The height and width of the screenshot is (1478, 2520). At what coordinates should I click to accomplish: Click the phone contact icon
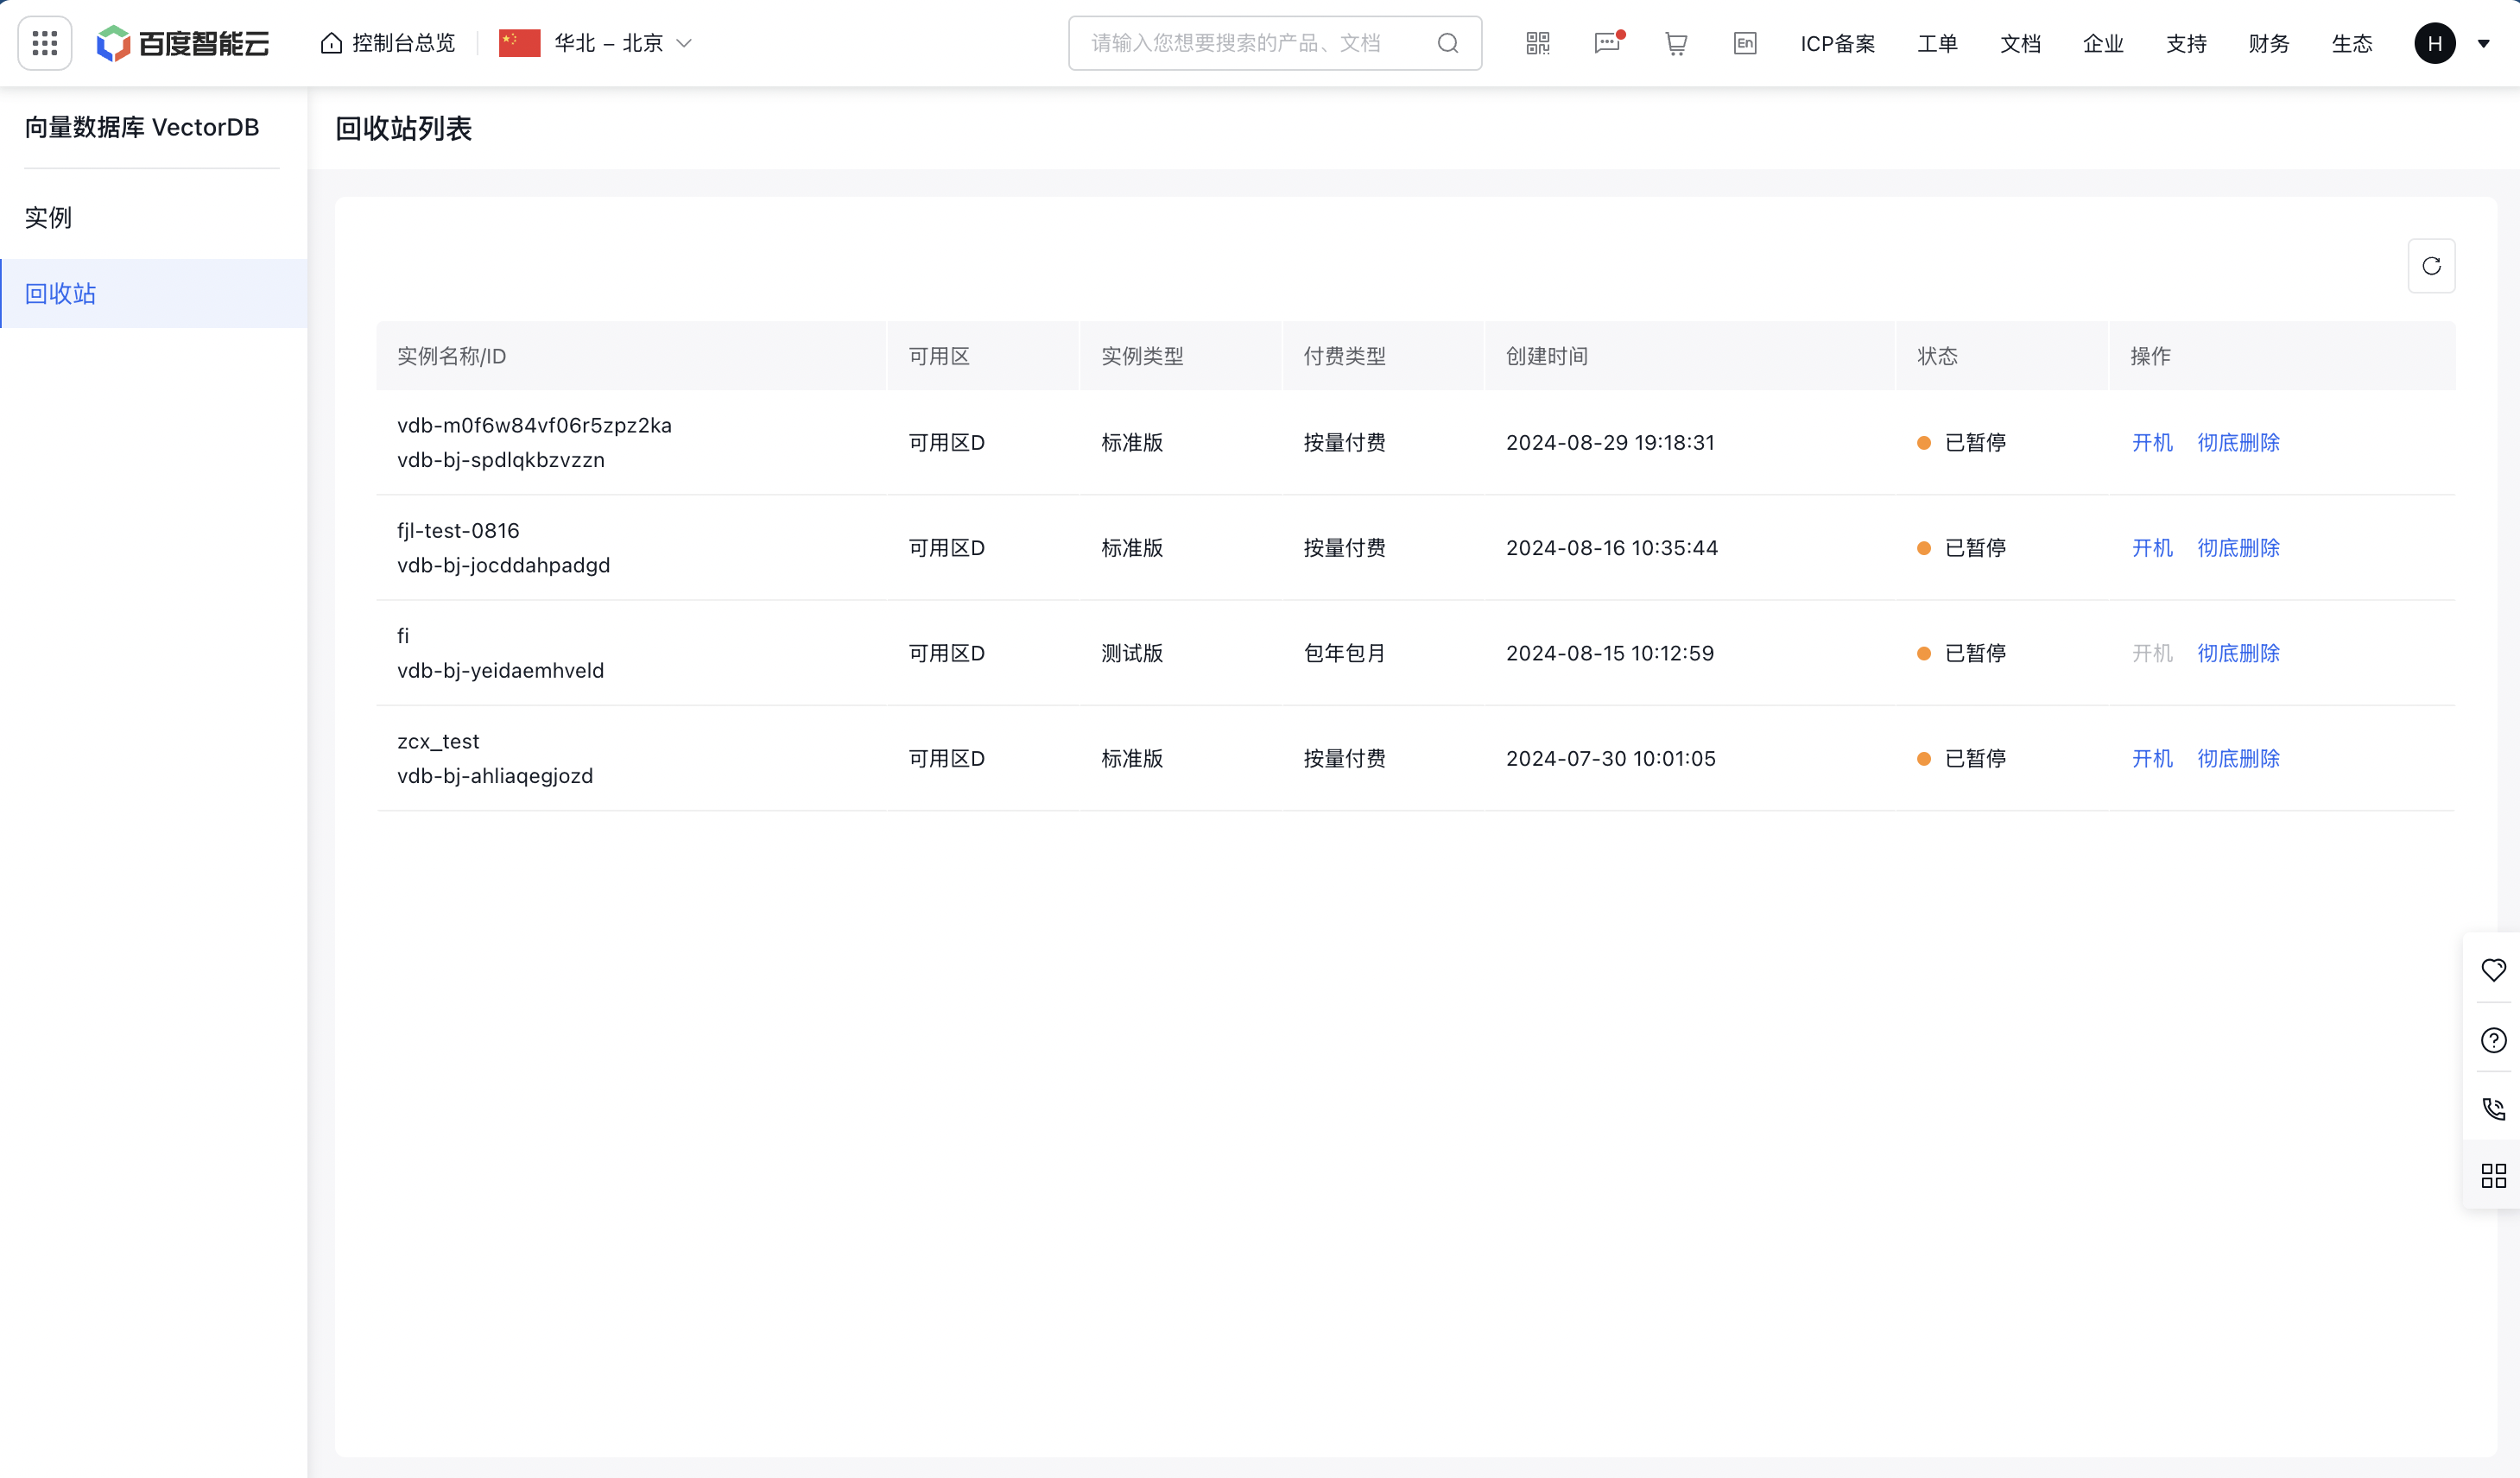(2493, 1108)
